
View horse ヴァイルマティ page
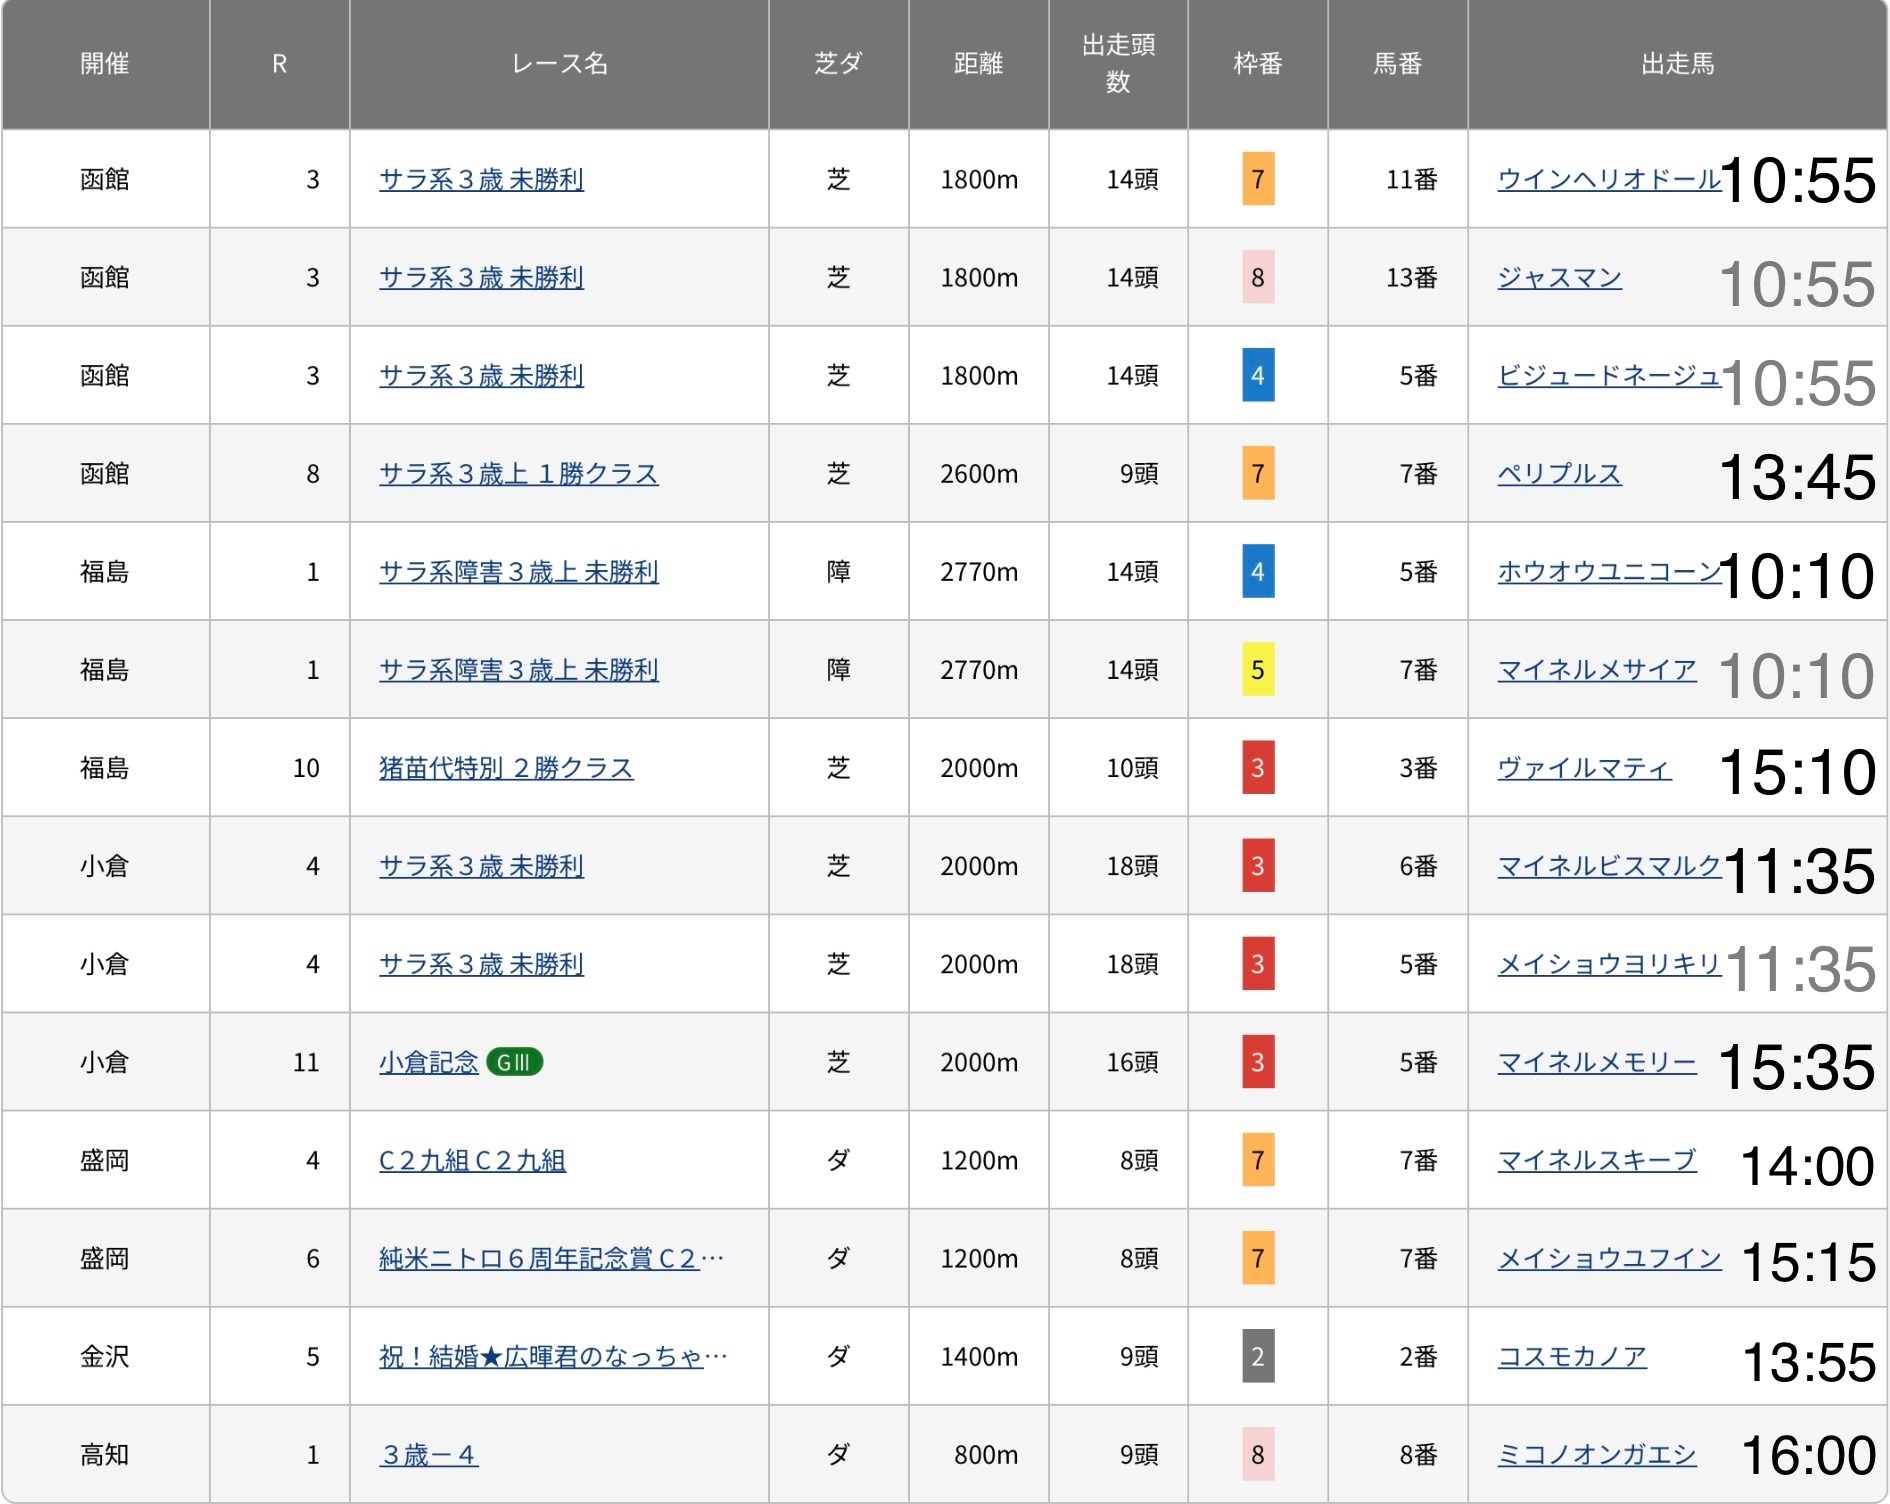(x=1584, y=768)
